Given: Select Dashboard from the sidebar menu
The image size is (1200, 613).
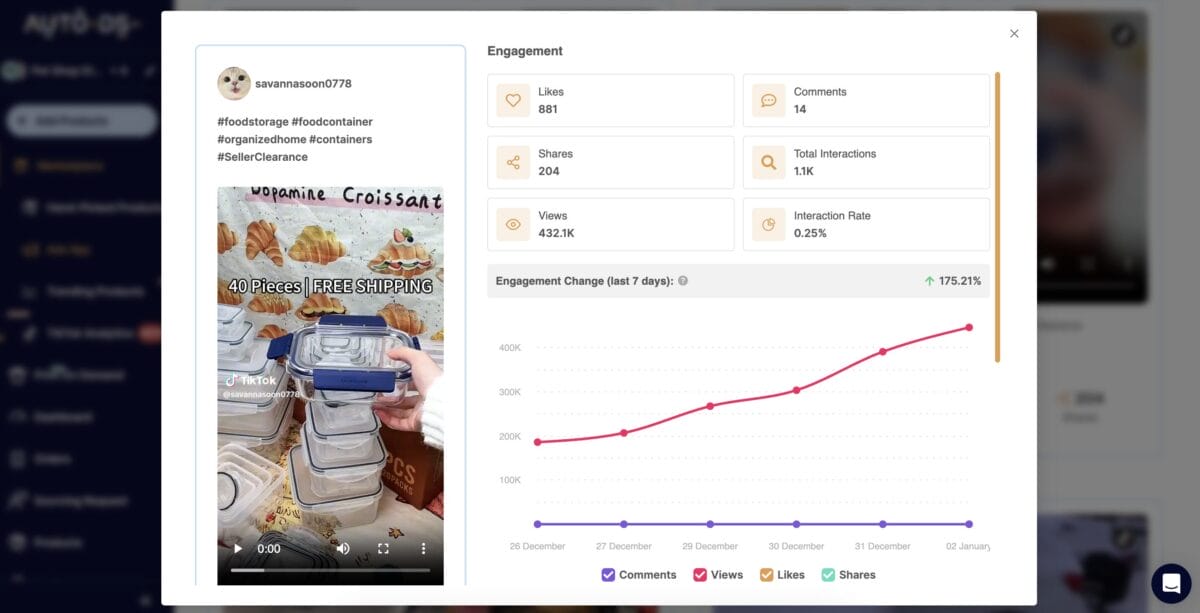Looking at the screenshot, I should [60, 417].
